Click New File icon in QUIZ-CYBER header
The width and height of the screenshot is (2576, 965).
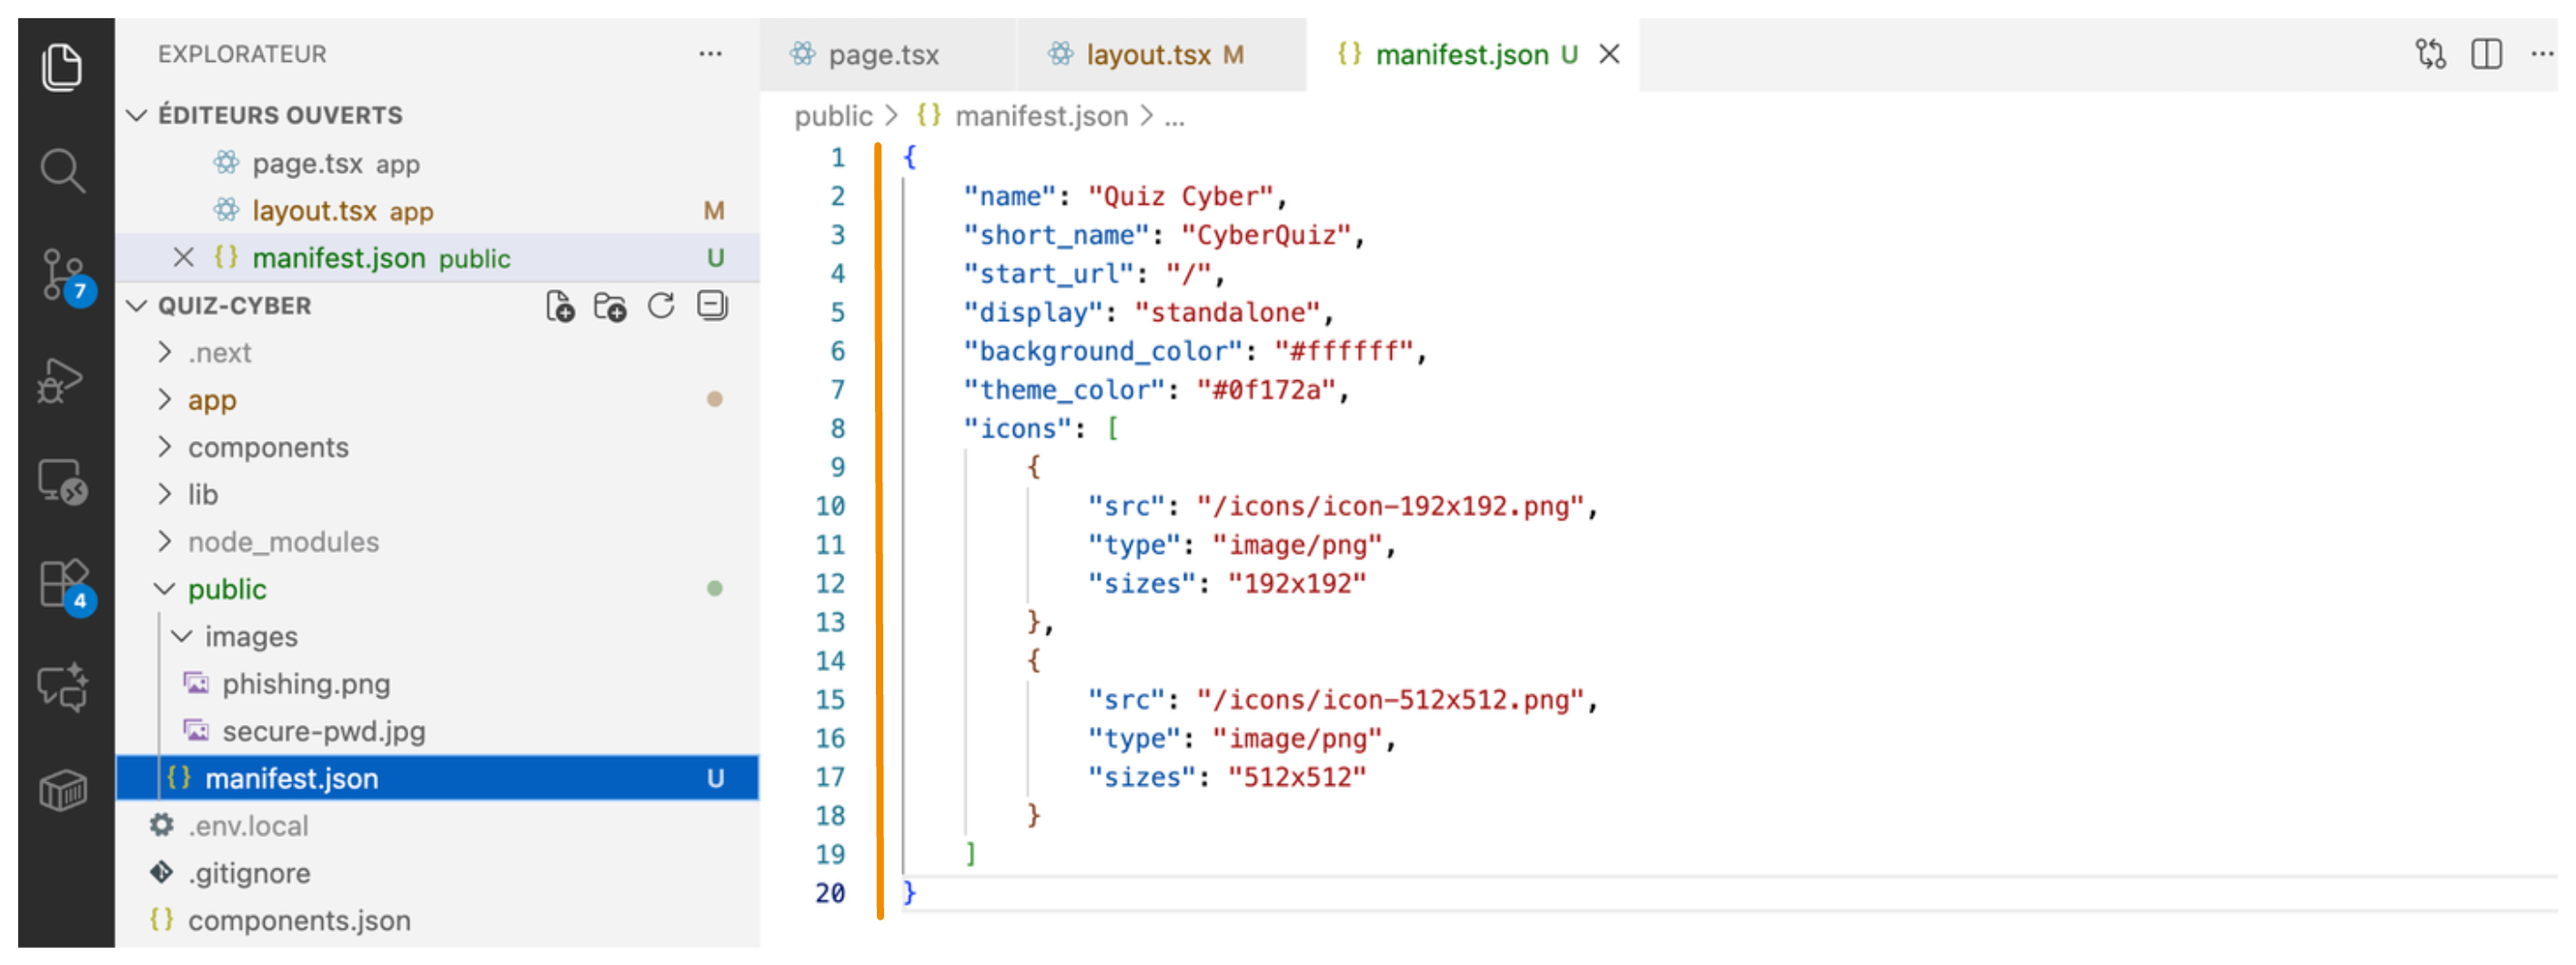tap(559, 306)
